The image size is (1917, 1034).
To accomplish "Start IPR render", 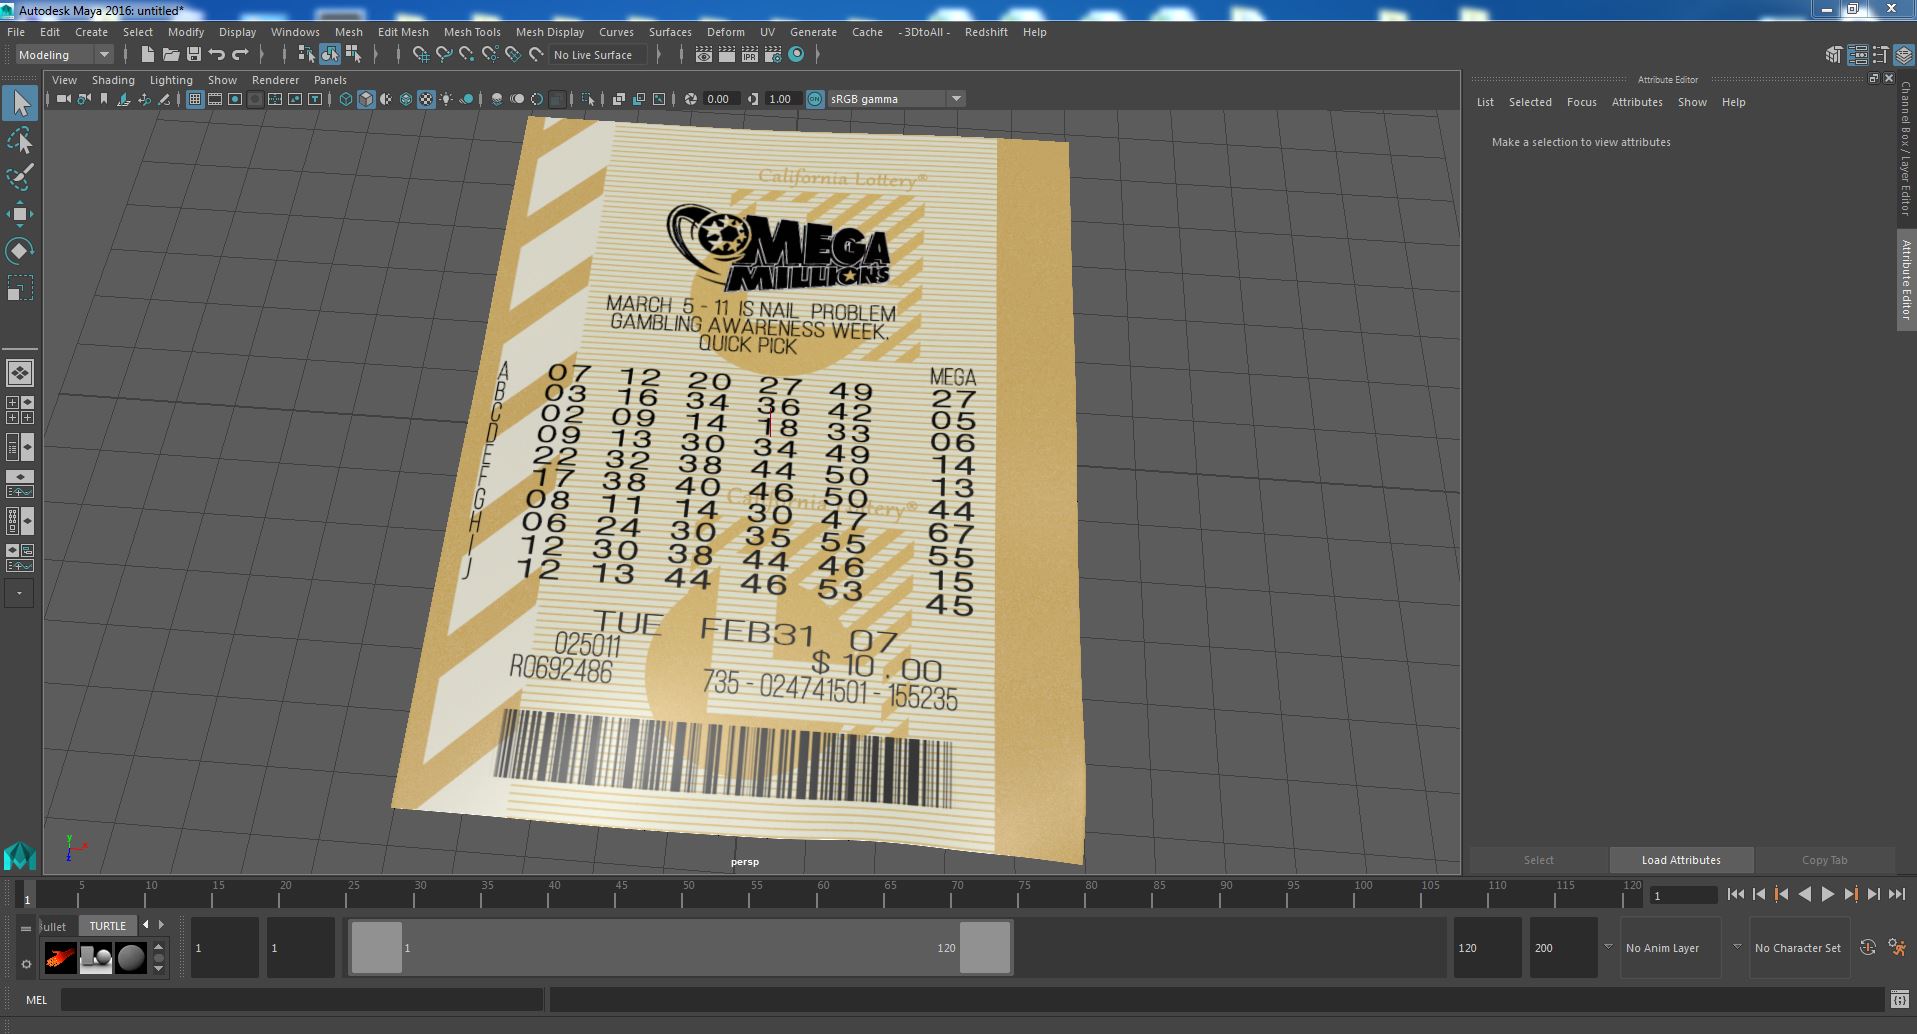I will point(750,55).
